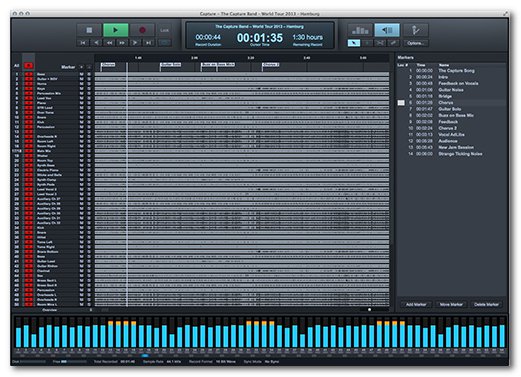Start playback with the green Play button
Image resolution: width=521 pixels, height=377 pixels.
(115, 30)
